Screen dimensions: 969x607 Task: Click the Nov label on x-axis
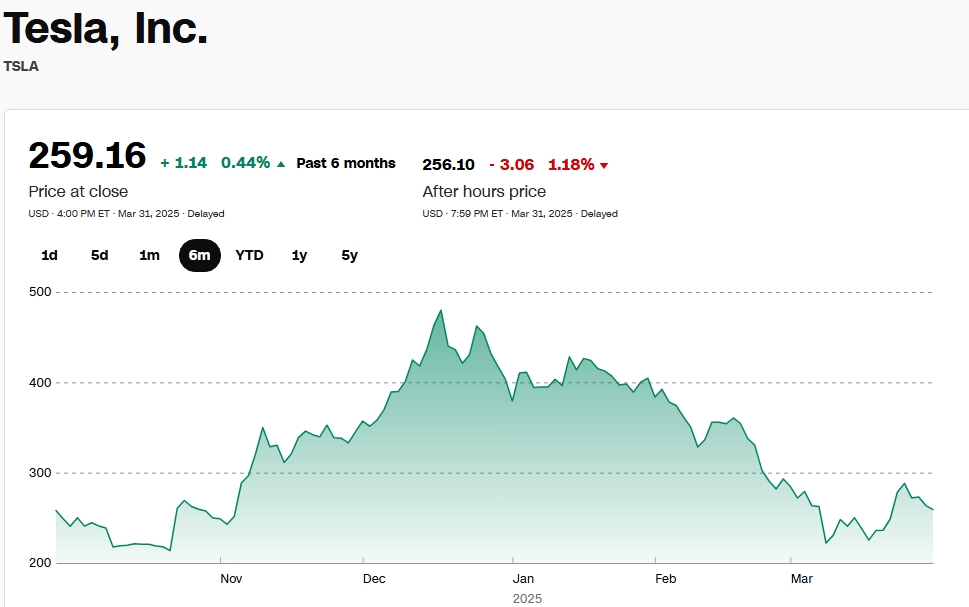[231, 578]
